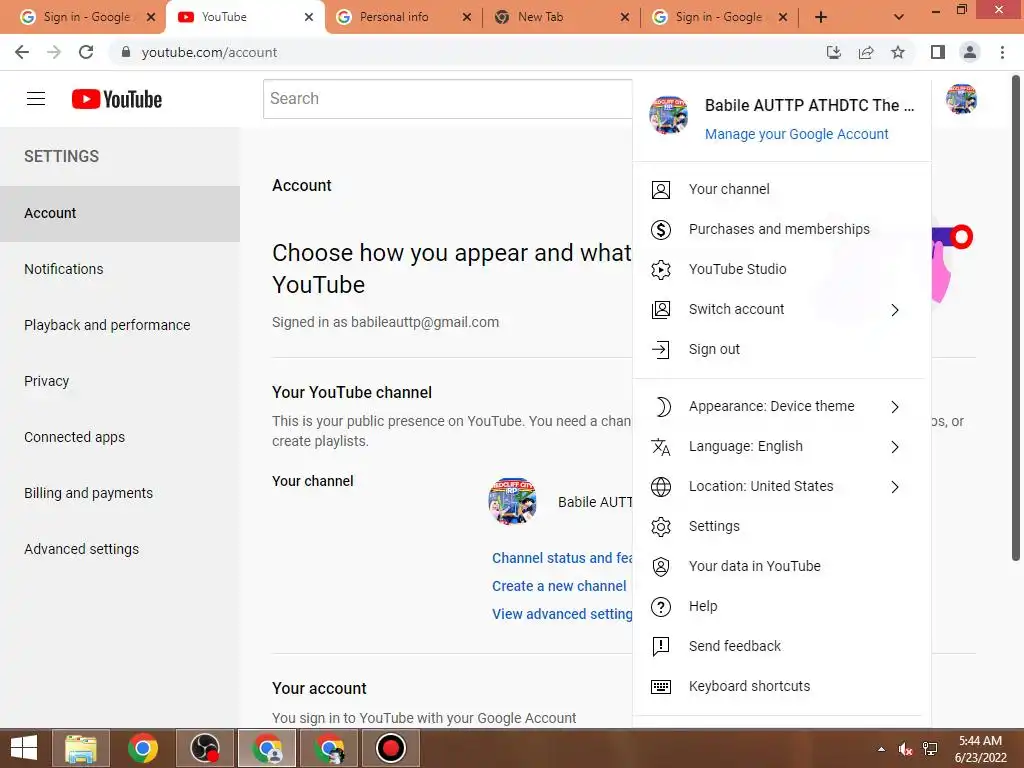Viewport: 1024px width, 768px height.
Task: Click the Purchases and memberships dollar icon
Action: point(661,229)
